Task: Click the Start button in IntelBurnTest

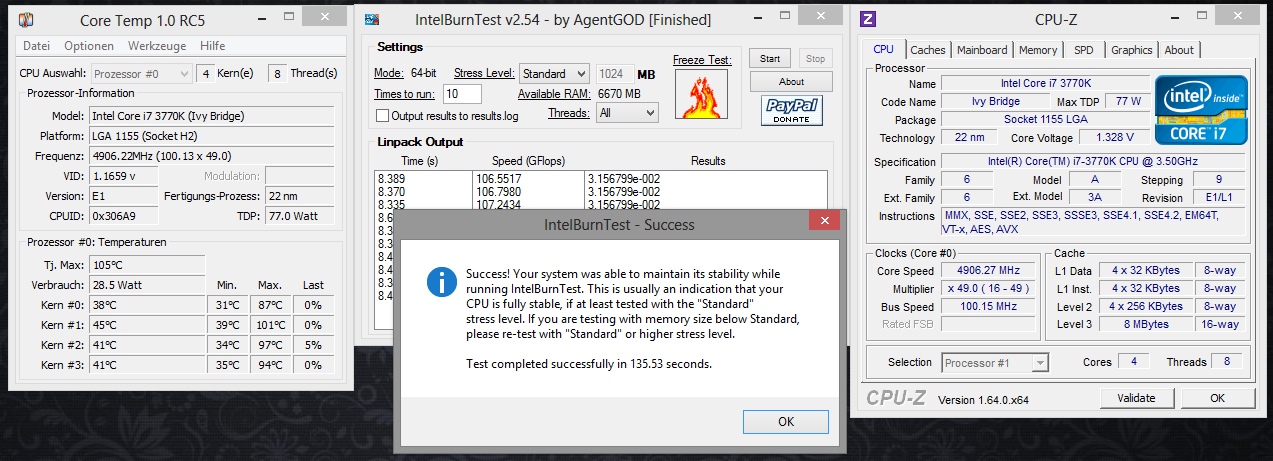Action: pyautogui.click(x=770, y=58)
